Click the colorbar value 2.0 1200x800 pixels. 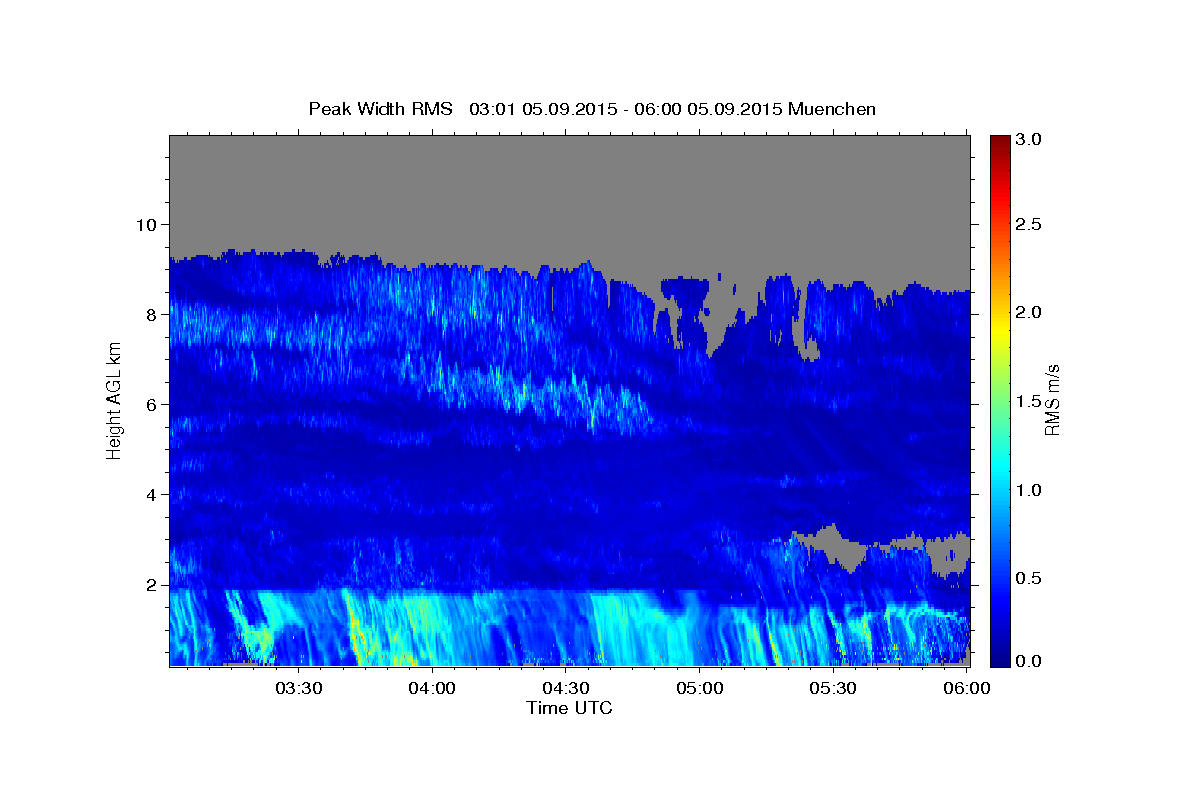(1031, 312)
